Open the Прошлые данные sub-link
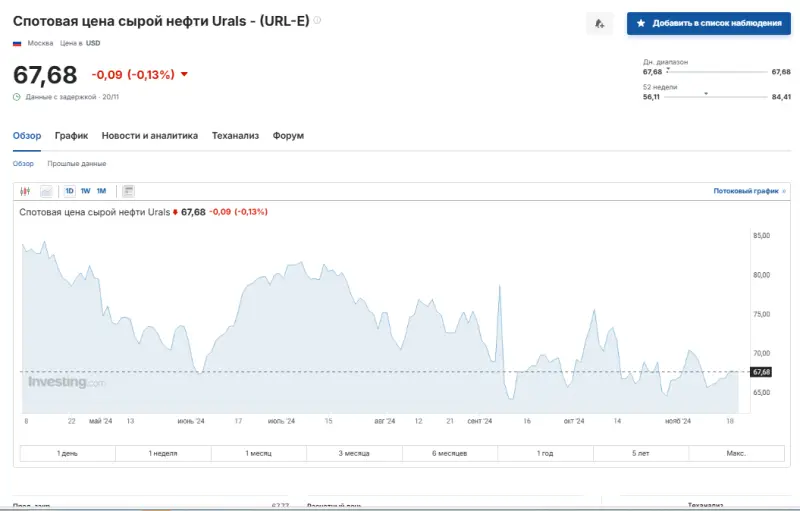Screen dimensions: 800x511 click(x=77, y=163)
